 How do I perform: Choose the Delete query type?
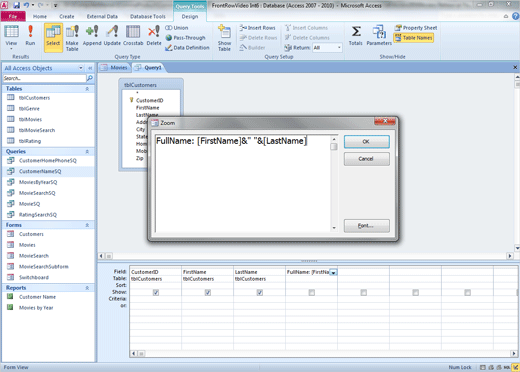click(154, 35)
